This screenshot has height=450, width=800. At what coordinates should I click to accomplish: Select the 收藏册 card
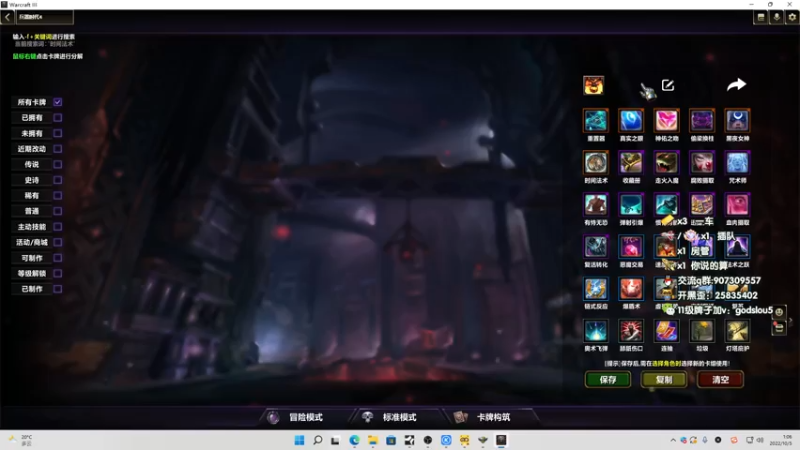point(631,163)
